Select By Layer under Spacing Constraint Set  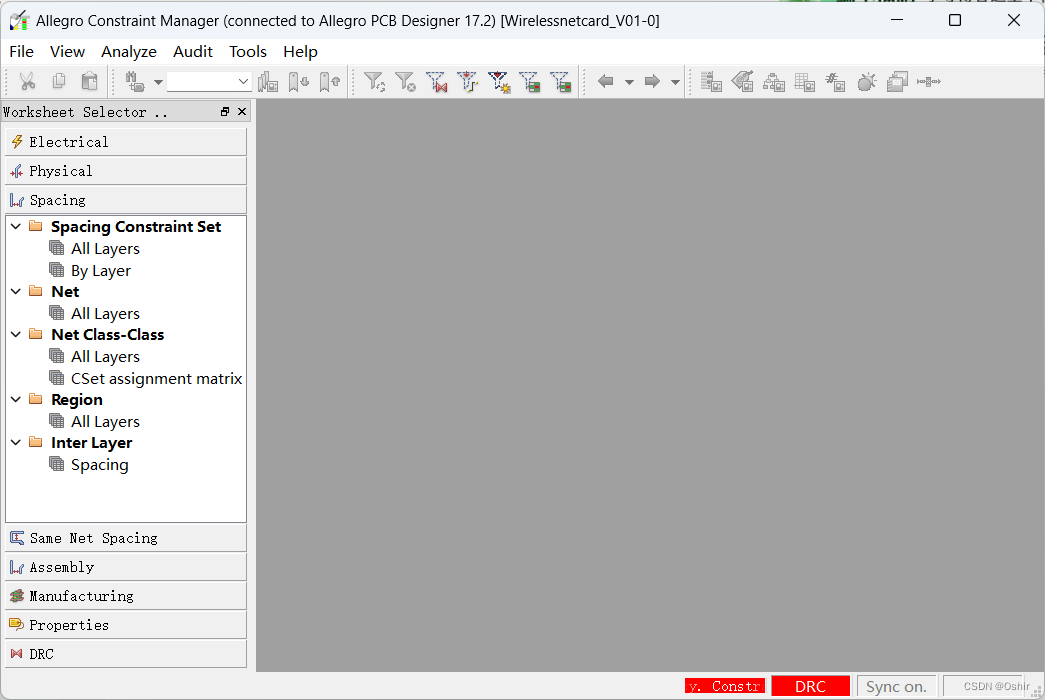100,271
